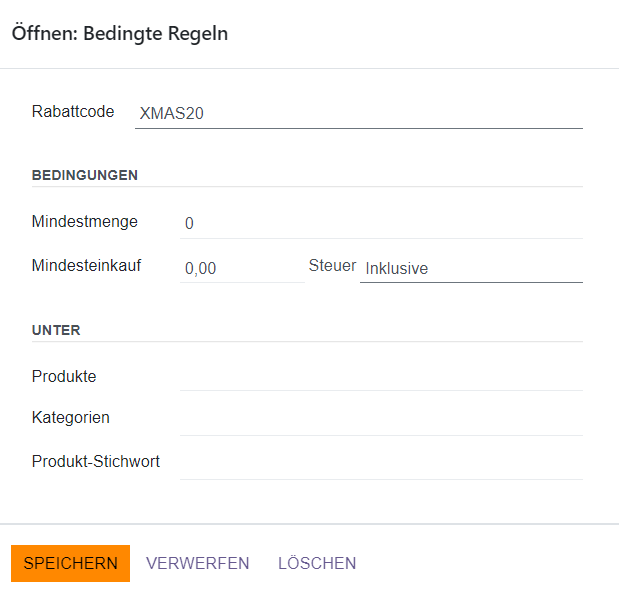Open the Steuer dropdown showing Inklusive
This screenshot has width=619, height=592.
[x=470, y=268]
